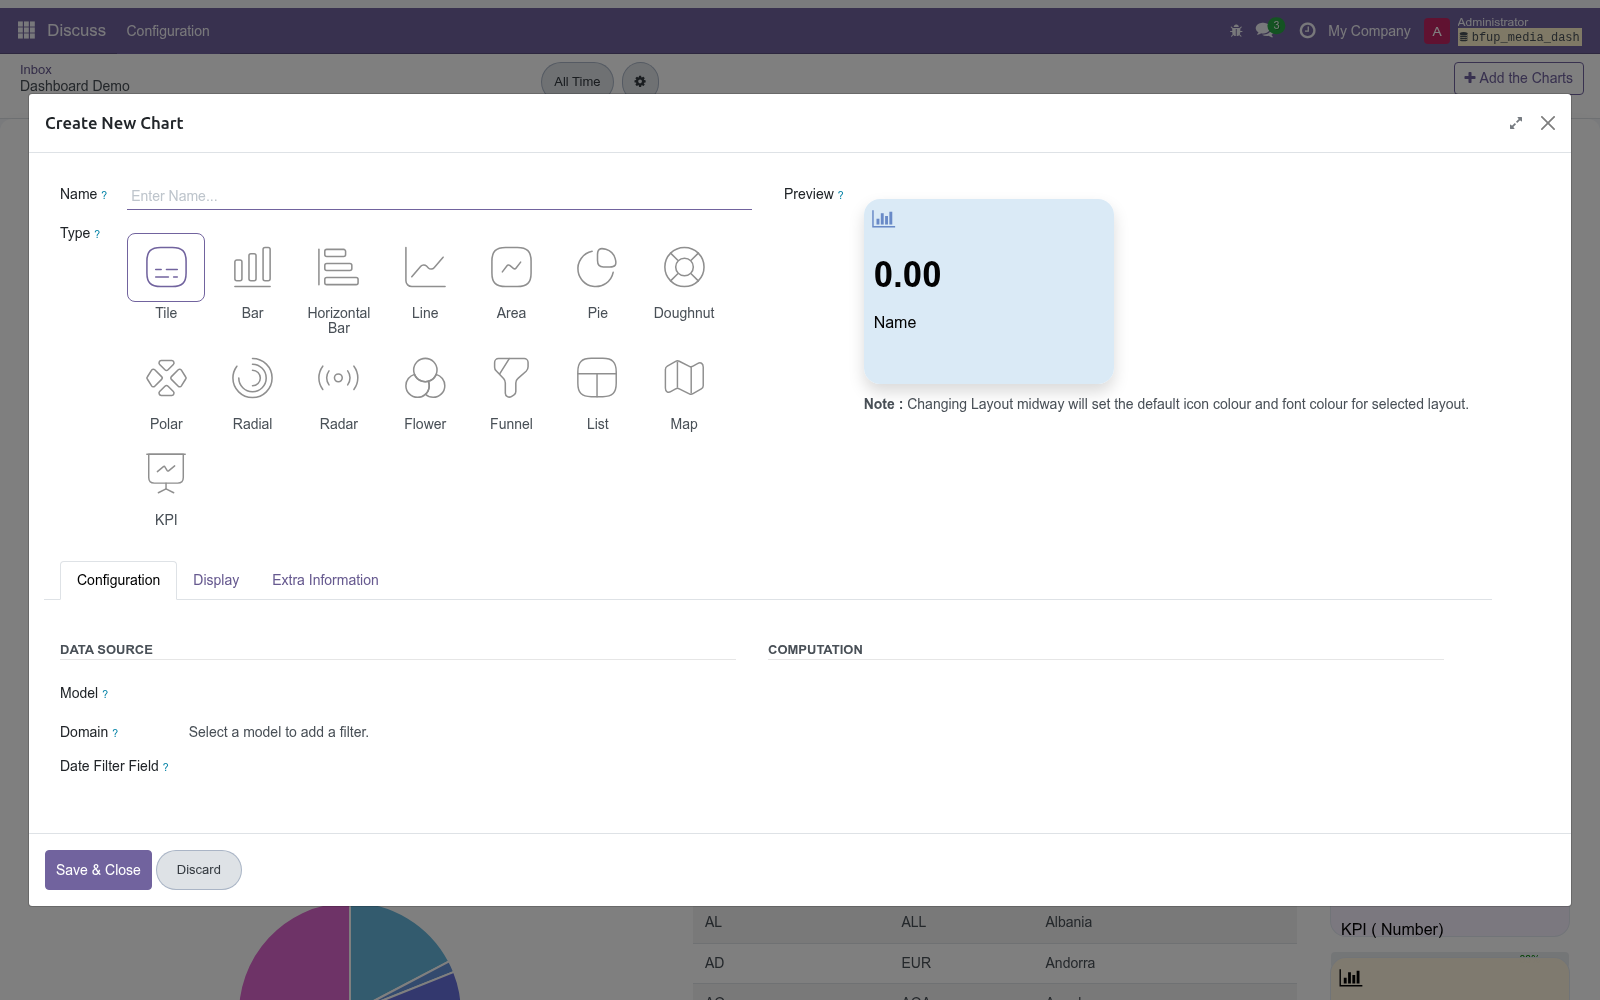Click the Date Filter Field help mark
The image size is (1600, 1000).
(166, 767)
